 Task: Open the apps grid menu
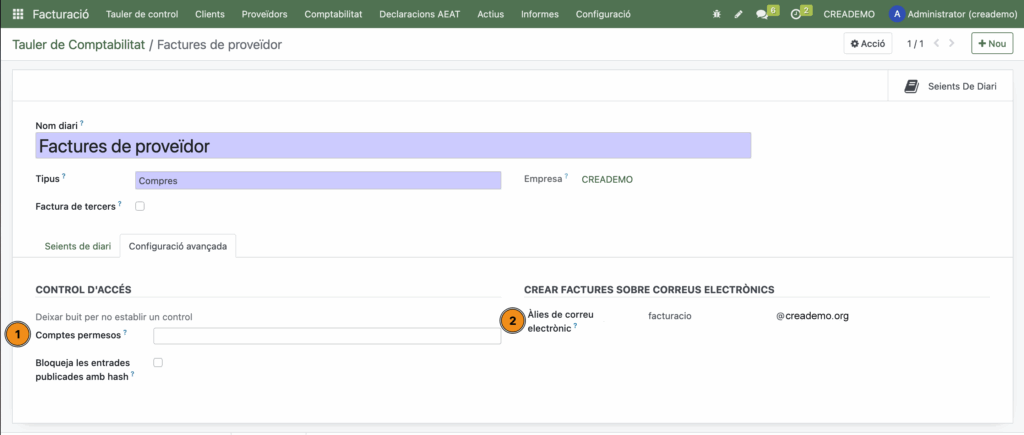click(x=18, y=15)
